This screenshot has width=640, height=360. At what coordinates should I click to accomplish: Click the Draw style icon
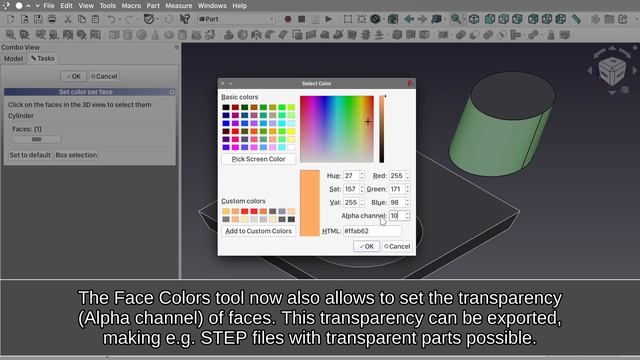tap(375, 19)
